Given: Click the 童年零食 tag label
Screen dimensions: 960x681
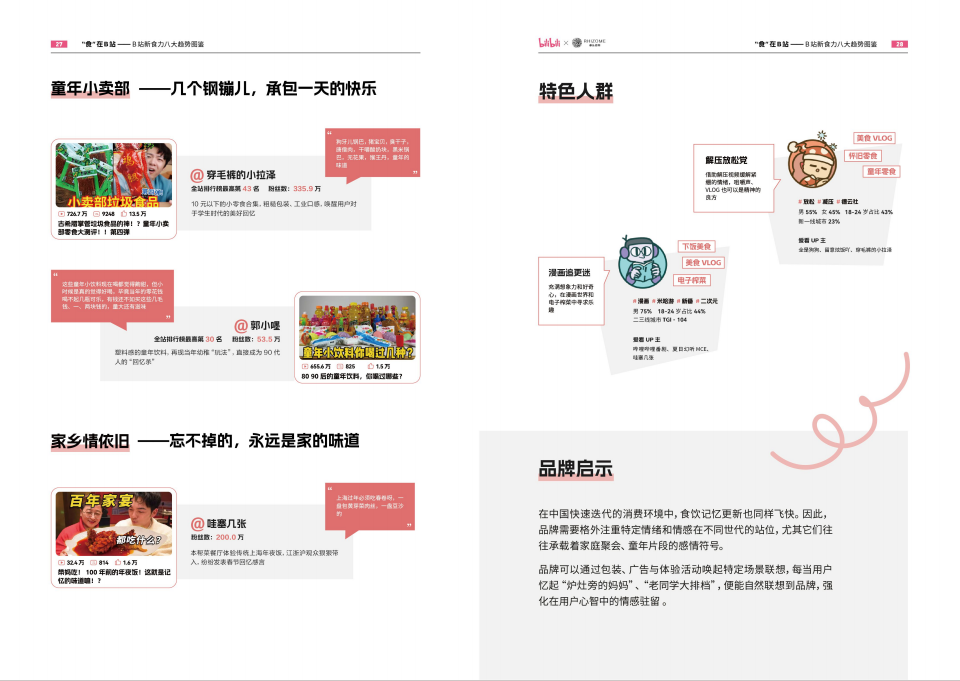Looking at the screenshot, I should pos(881,171).
